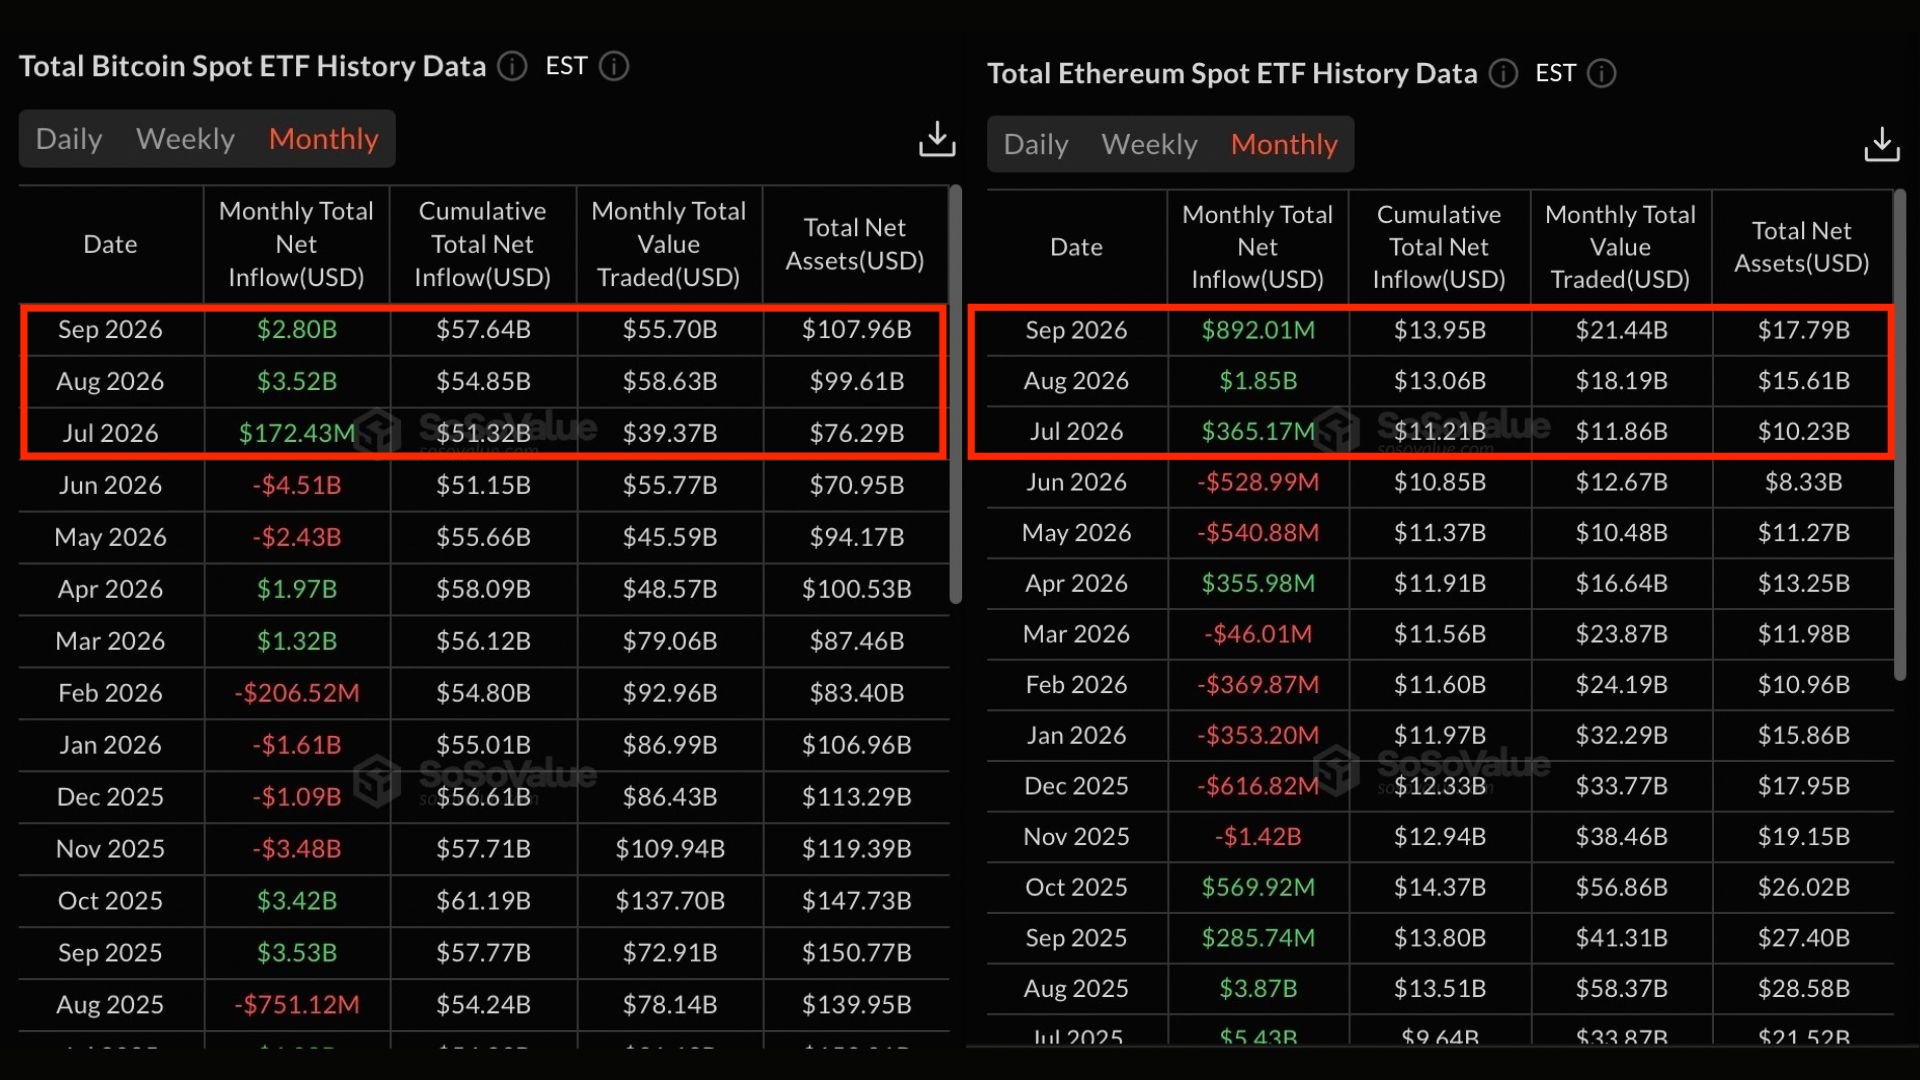Image resolution: width=1920 pixels, height=1080 pixels.
Task: Click Bitcoin Jun 2026 outflow -$4.51B
Action: [x=297, y=485]
